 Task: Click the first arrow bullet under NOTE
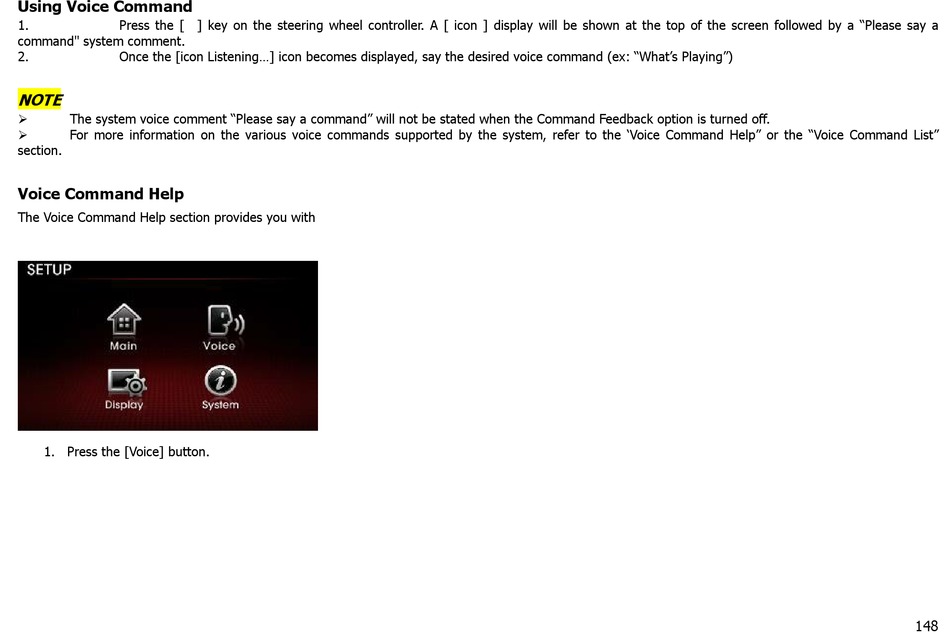(x=23, y=119)
